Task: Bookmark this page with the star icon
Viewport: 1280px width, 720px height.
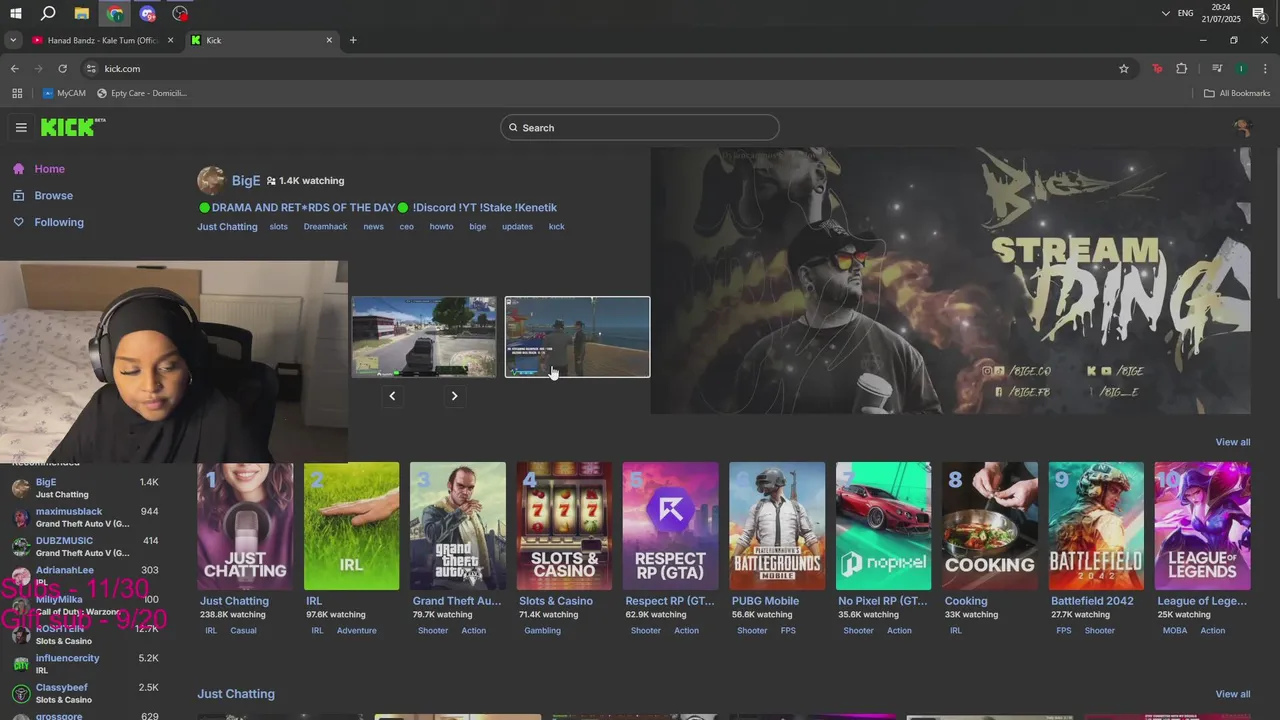Action: 1124,68
